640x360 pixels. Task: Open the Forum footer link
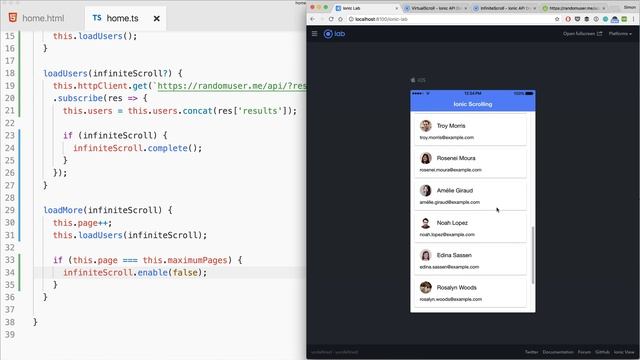(584, 352)
